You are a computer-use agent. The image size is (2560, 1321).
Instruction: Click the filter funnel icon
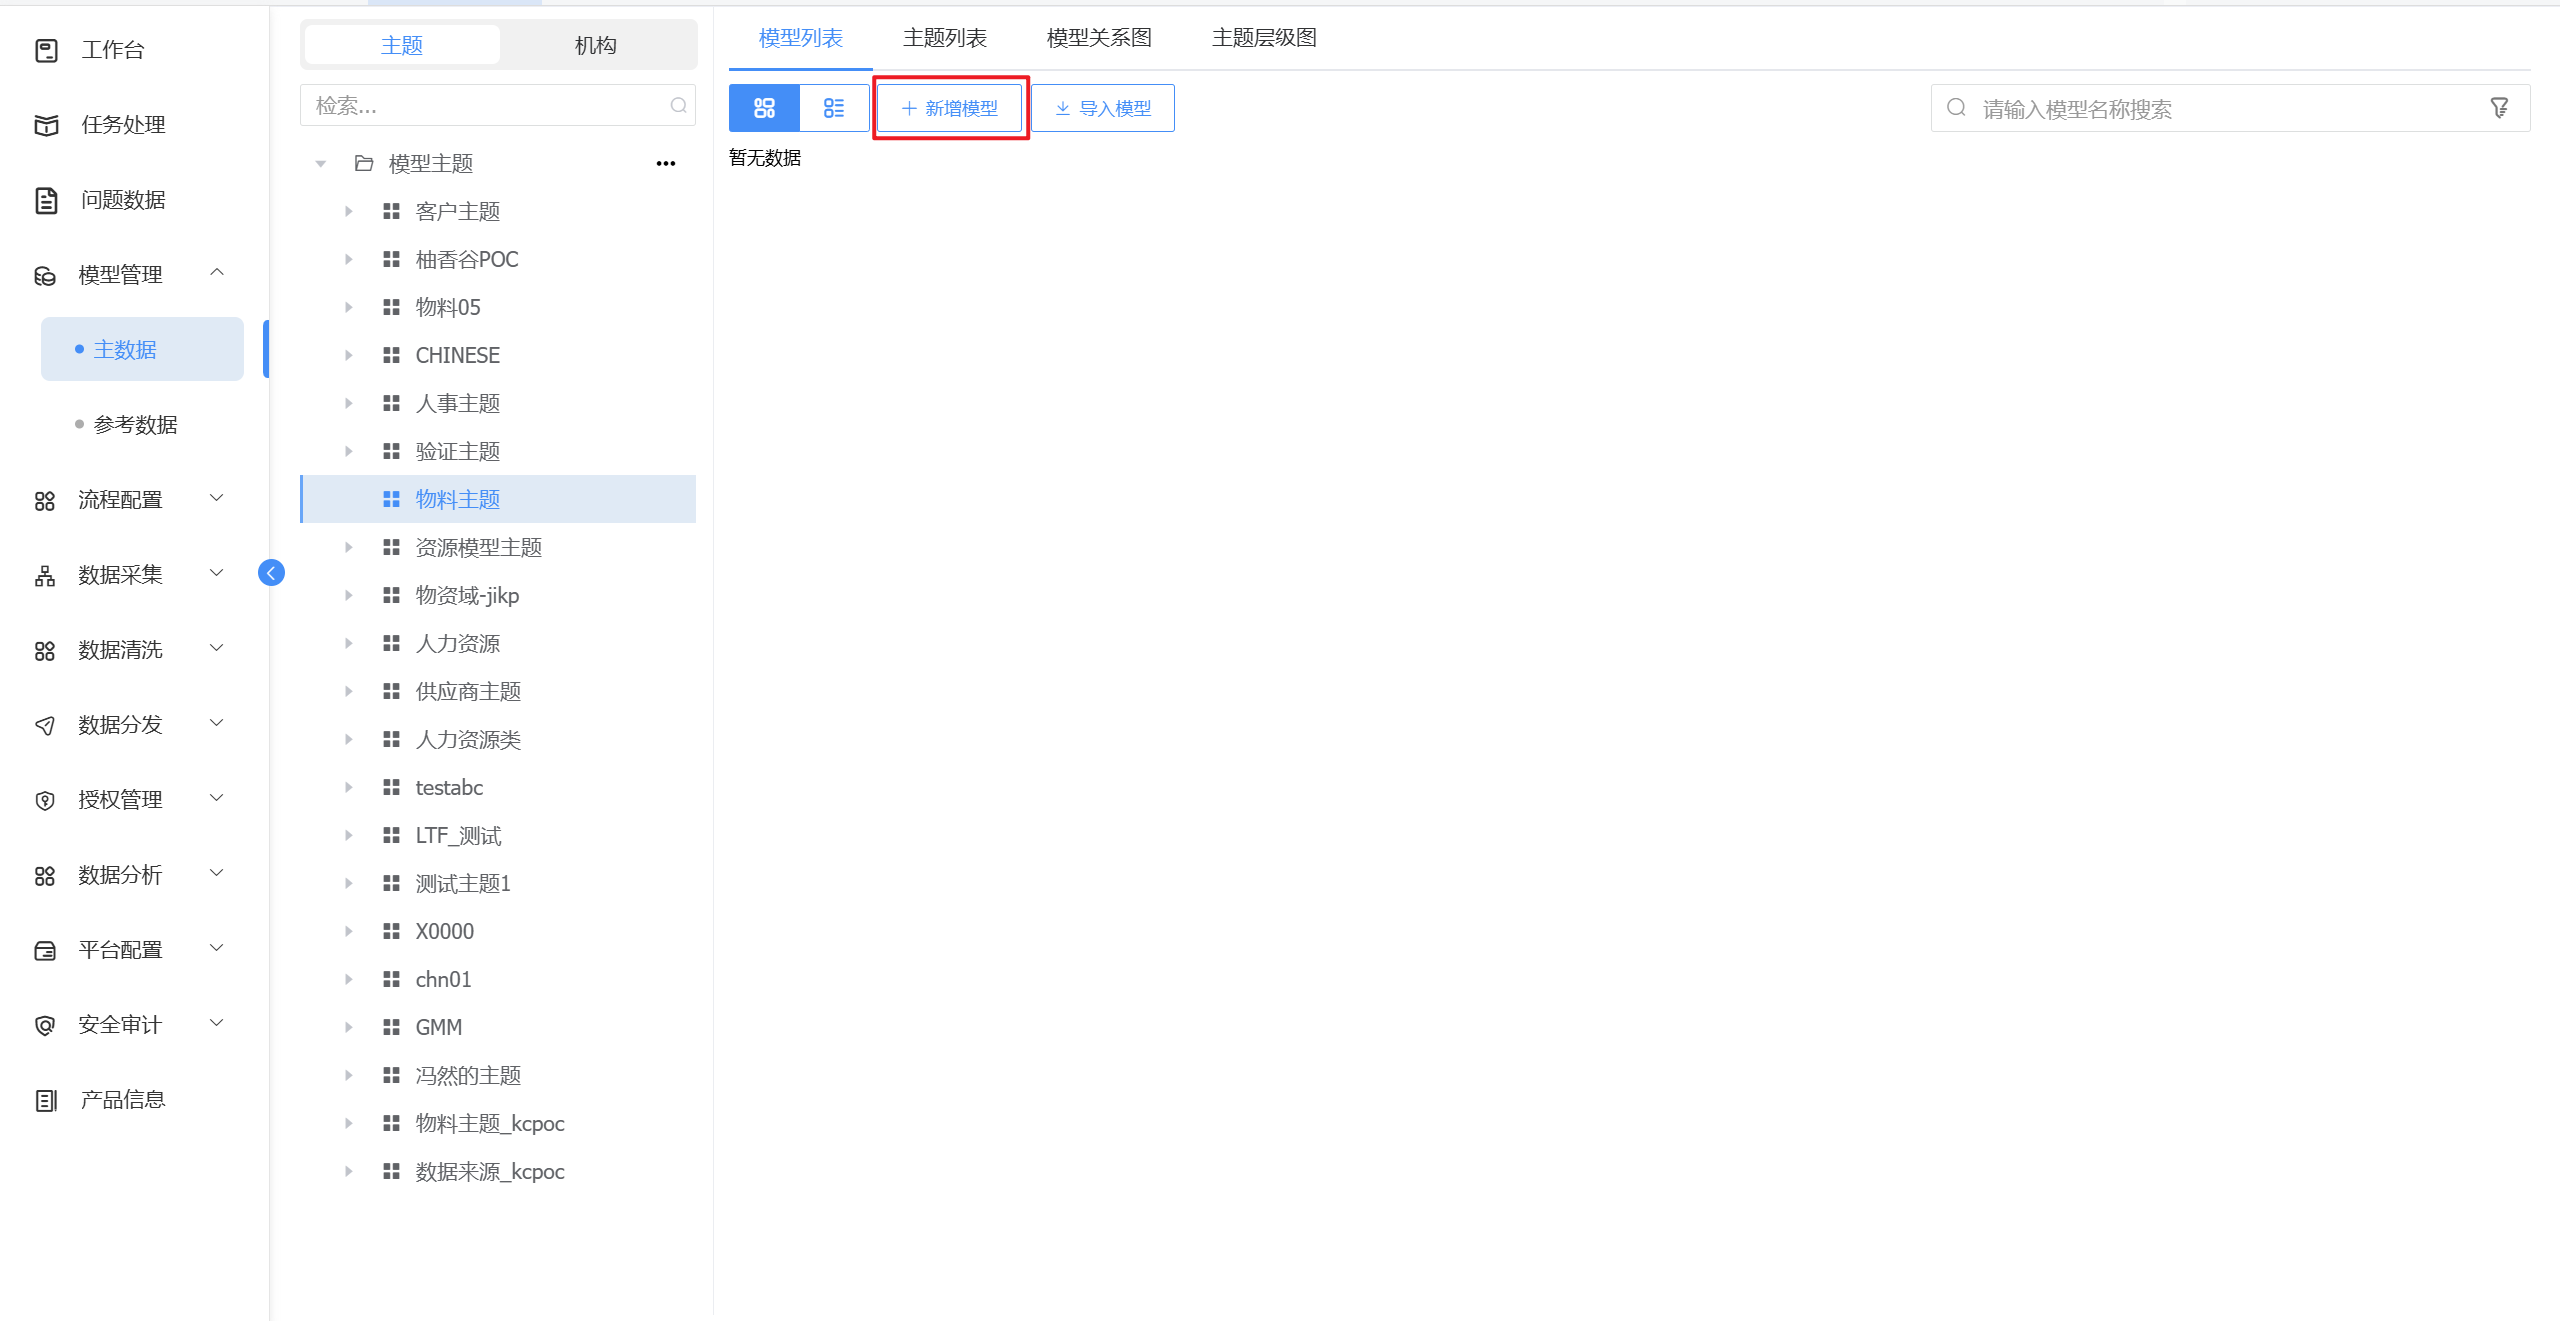pos(2499,108)
